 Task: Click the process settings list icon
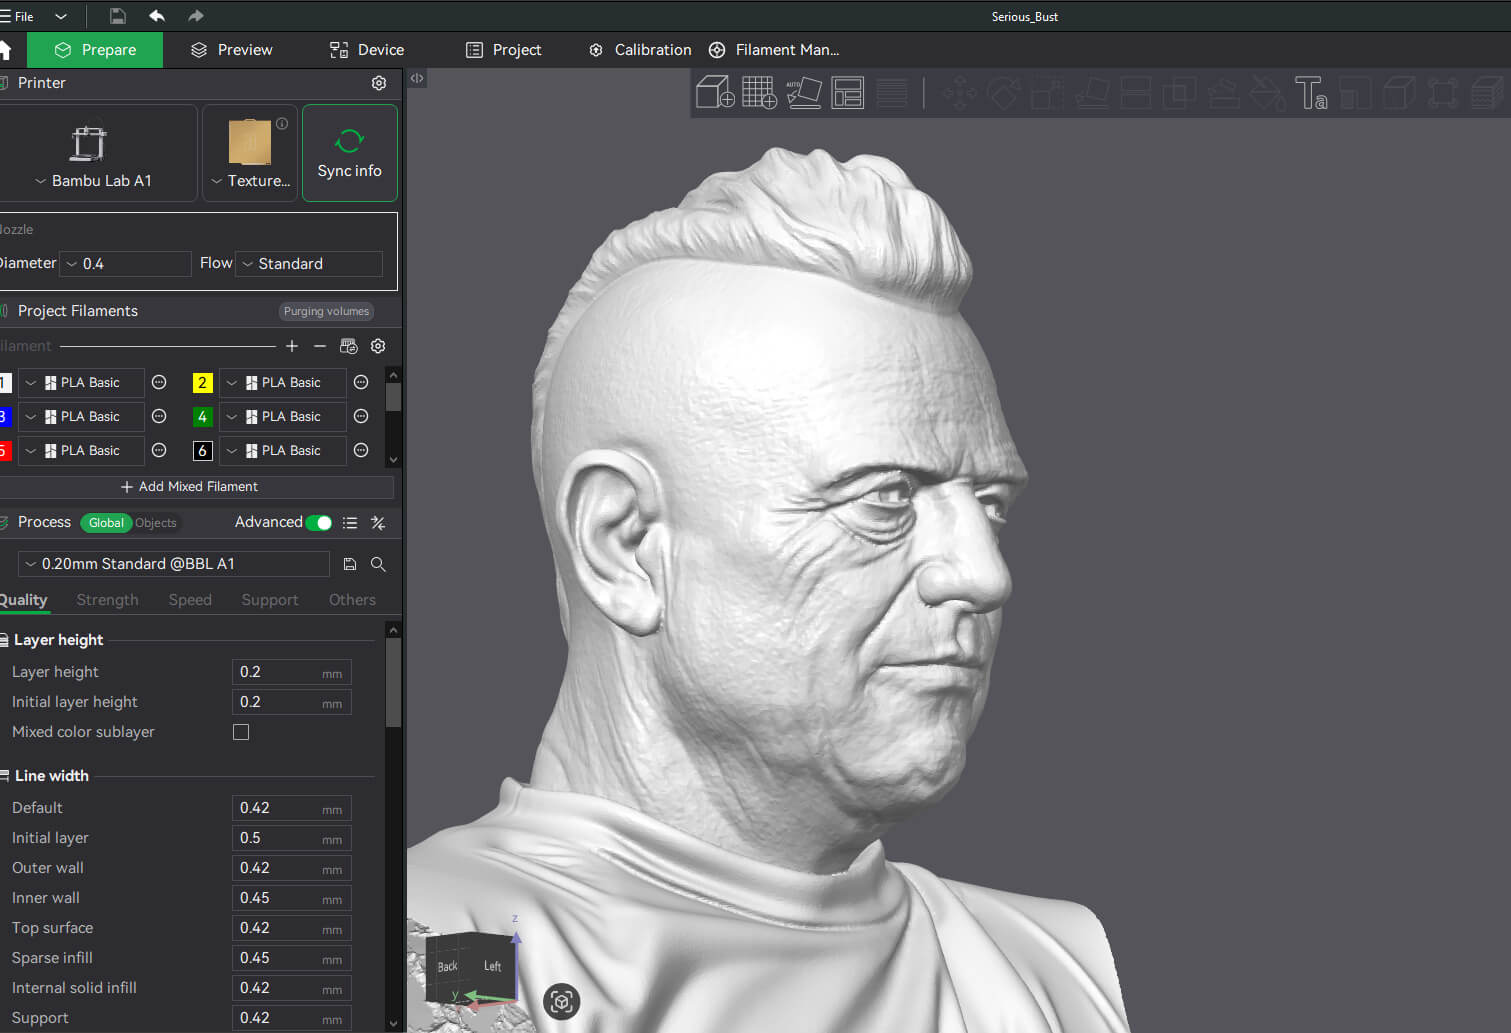pyautogui.click(x=350, y=523)
